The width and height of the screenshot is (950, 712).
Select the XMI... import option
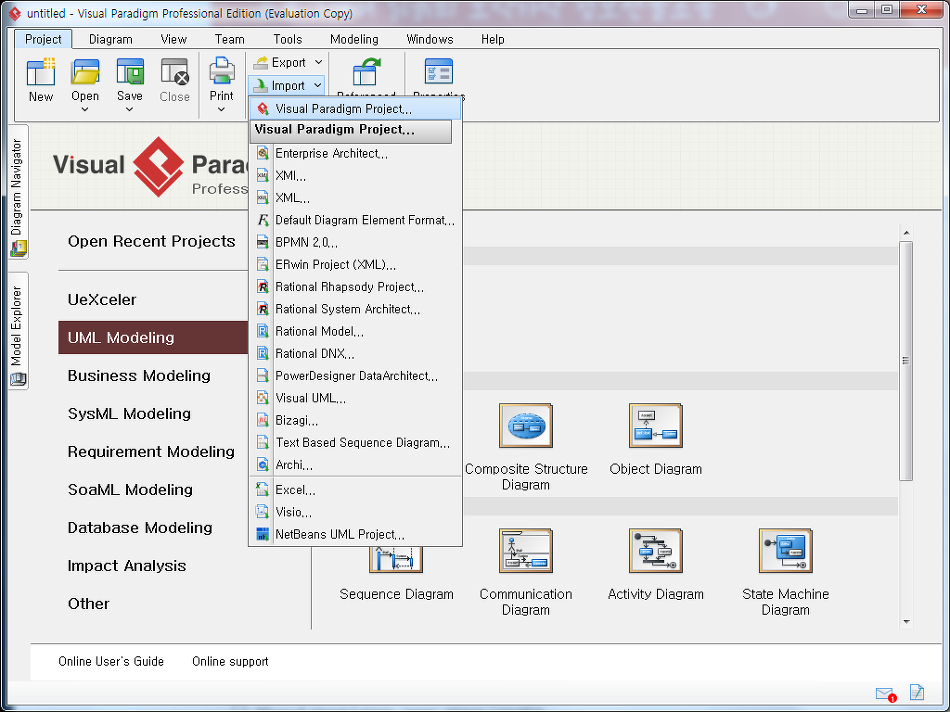(355, 176)
